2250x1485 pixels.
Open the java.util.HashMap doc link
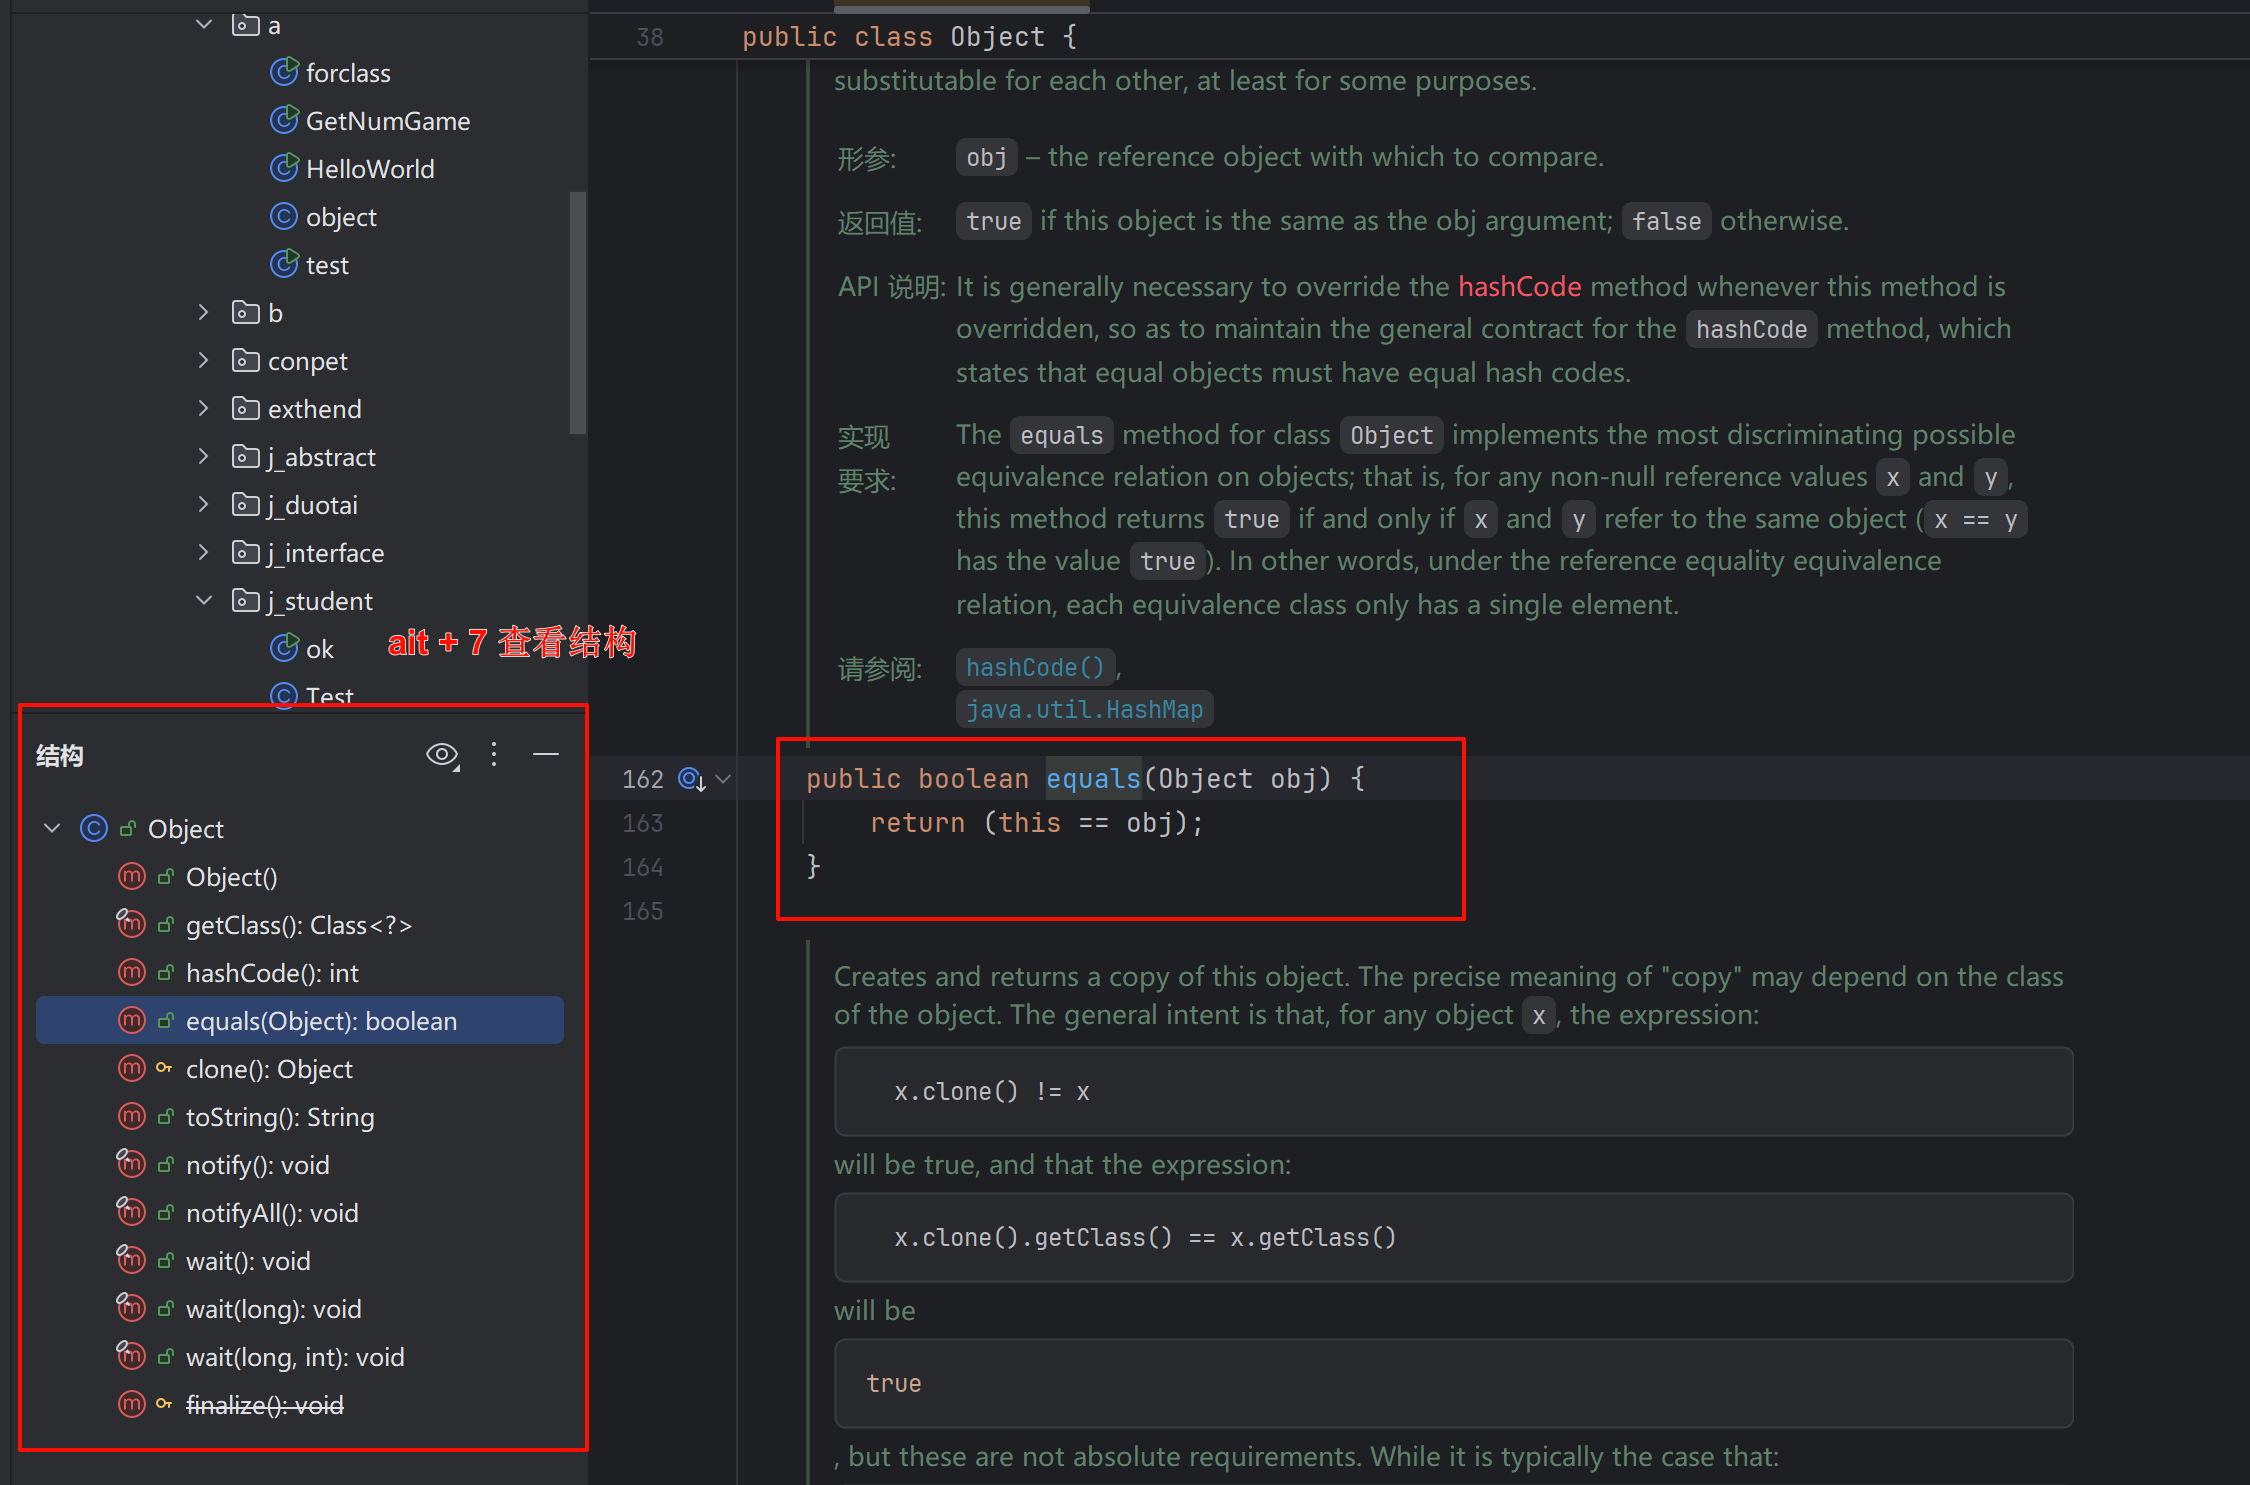pyautogui.click(x=1084, y=709)
